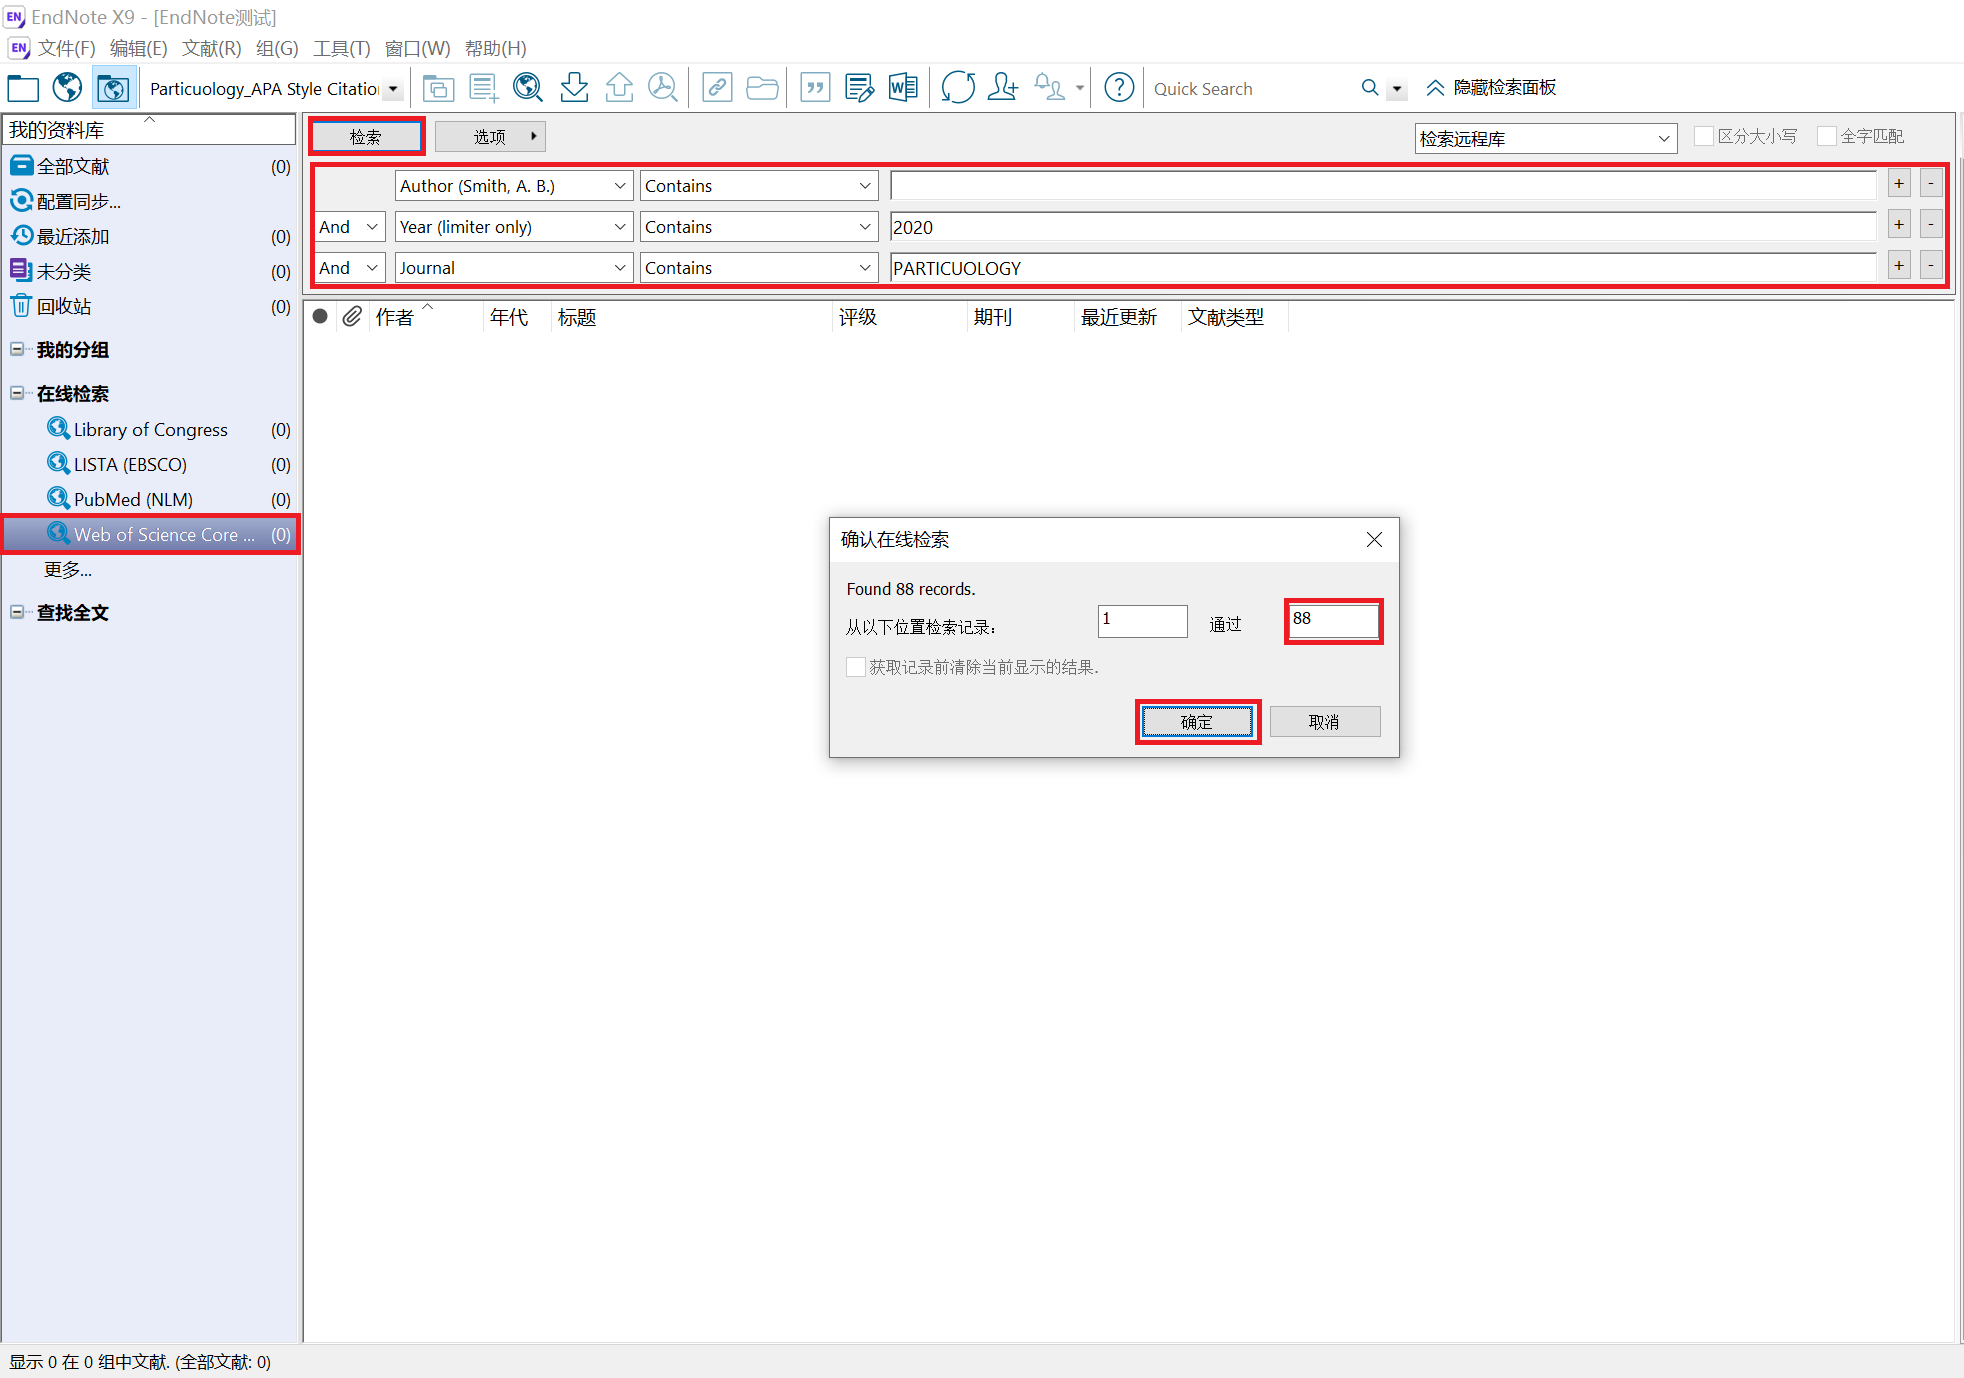1964x1378 pixels.
Task: Remove the Journal search row
Action: coord(1931,266)
